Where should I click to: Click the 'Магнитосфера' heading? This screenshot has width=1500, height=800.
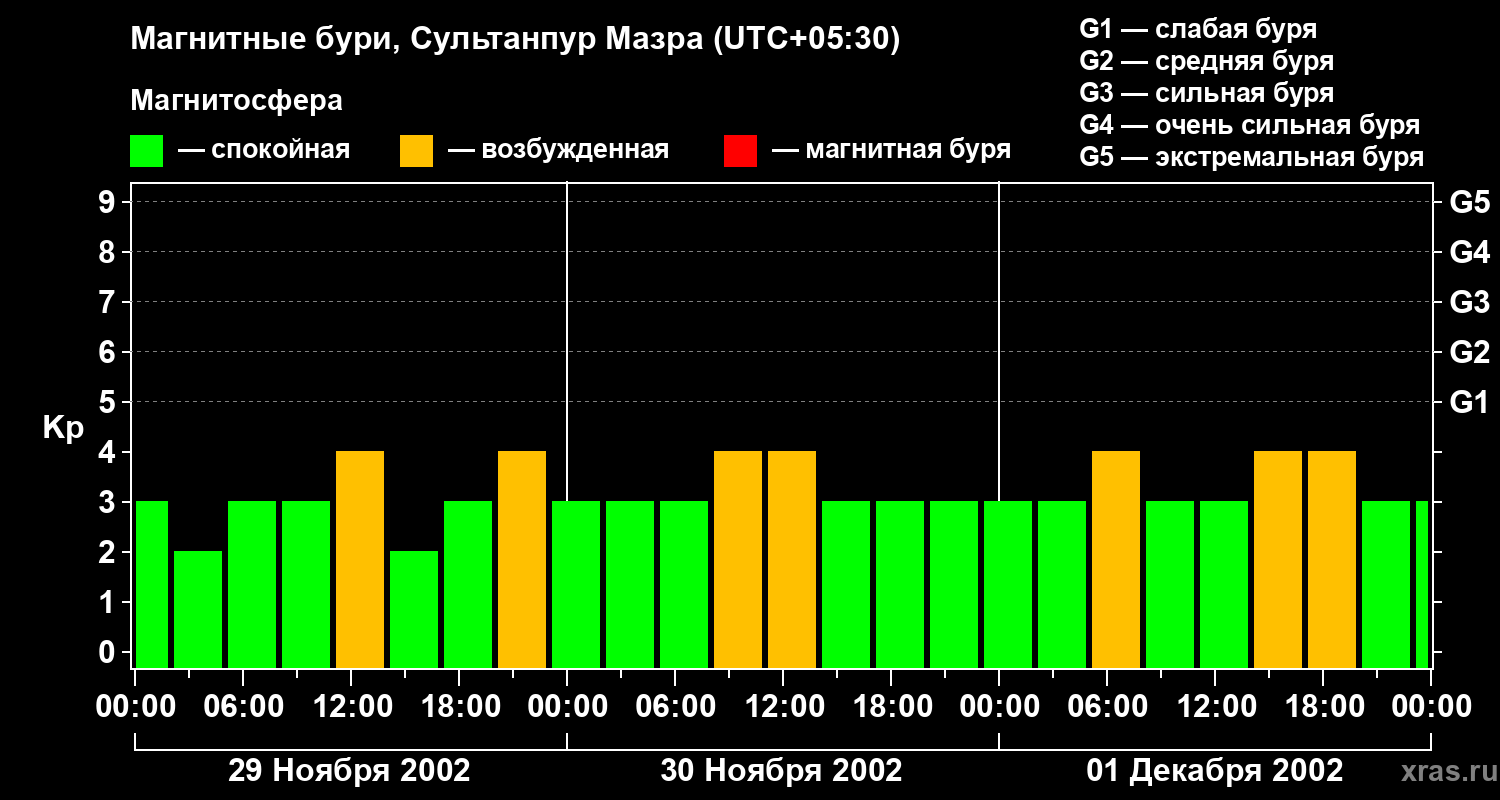click(237, 101)
